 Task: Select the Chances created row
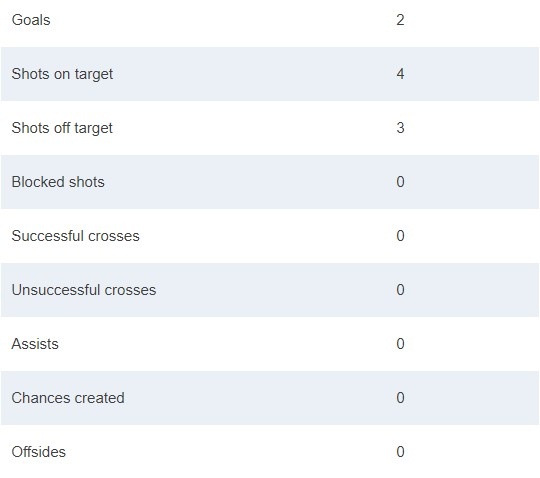tap(270, 398)
